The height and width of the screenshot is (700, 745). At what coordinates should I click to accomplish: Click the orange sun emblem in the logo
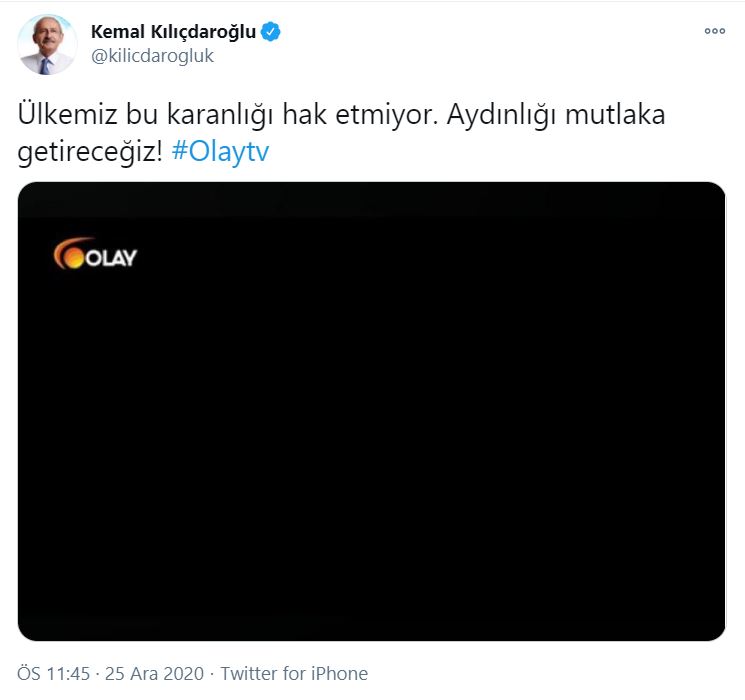pos(69,254)
